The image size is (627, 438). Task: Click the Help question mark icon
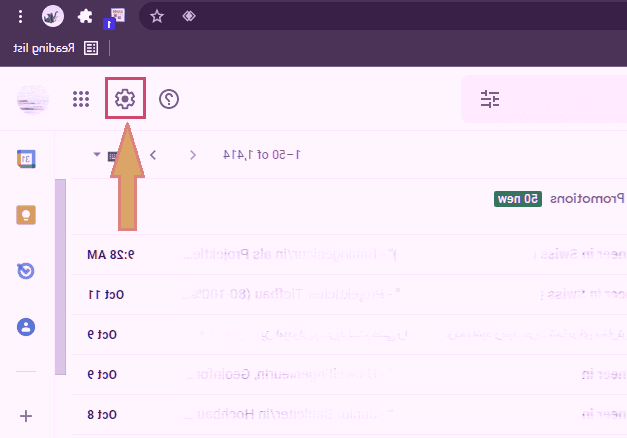coord(169,99)
